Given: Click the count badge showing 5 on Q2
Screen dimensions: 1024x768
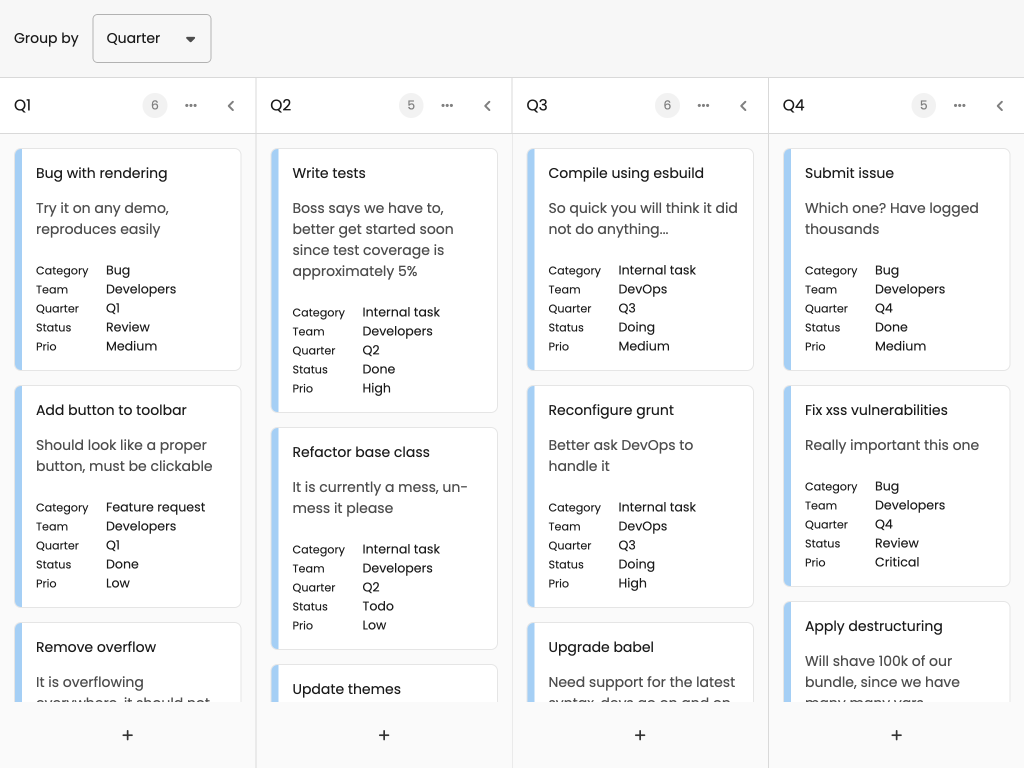Looking at the screenshot, I should (411, 105).
